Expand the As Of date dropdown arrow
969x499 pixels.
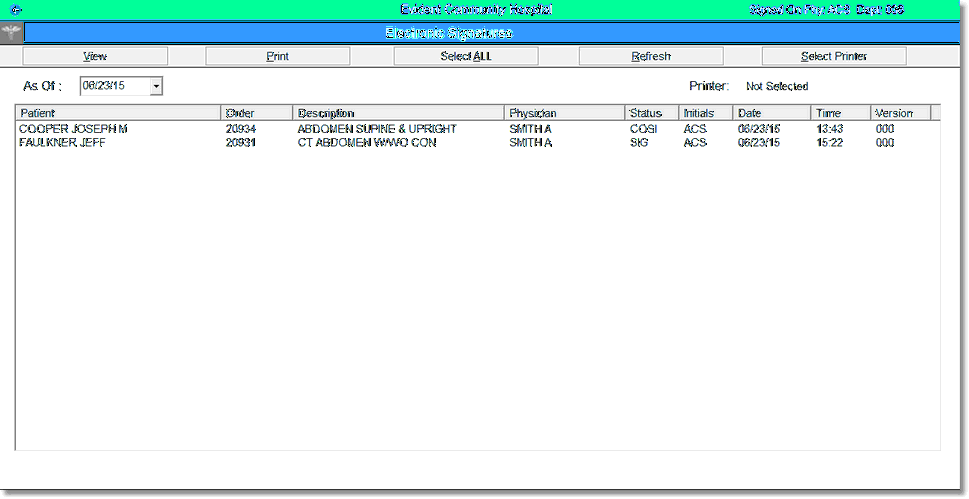tap(156, 86)
